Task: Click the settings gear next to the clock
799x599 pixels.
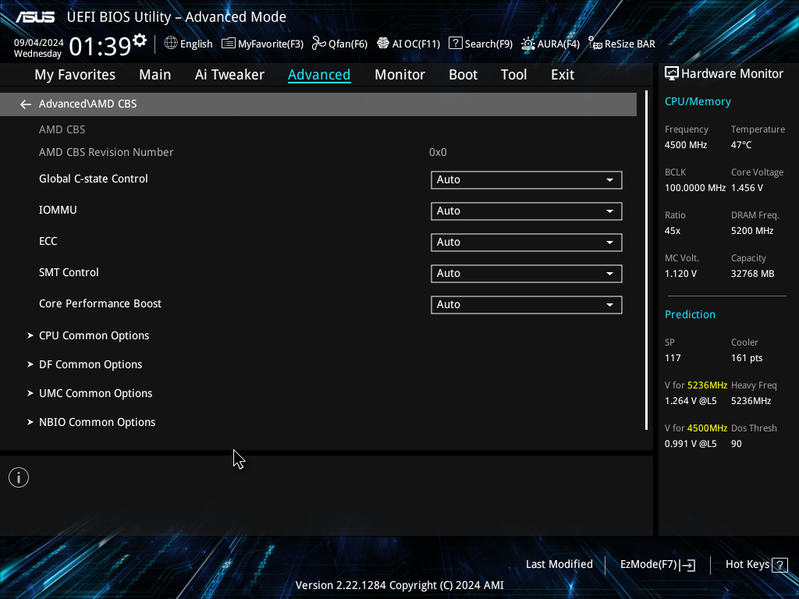Action: [x=140, y=40]
